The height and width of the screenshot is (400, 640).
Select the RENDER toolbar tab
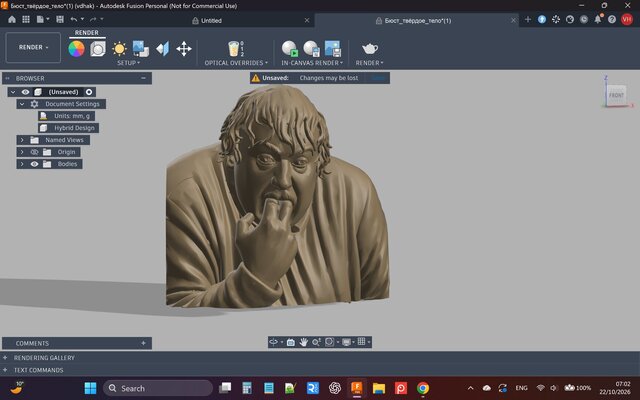point(87,33)
